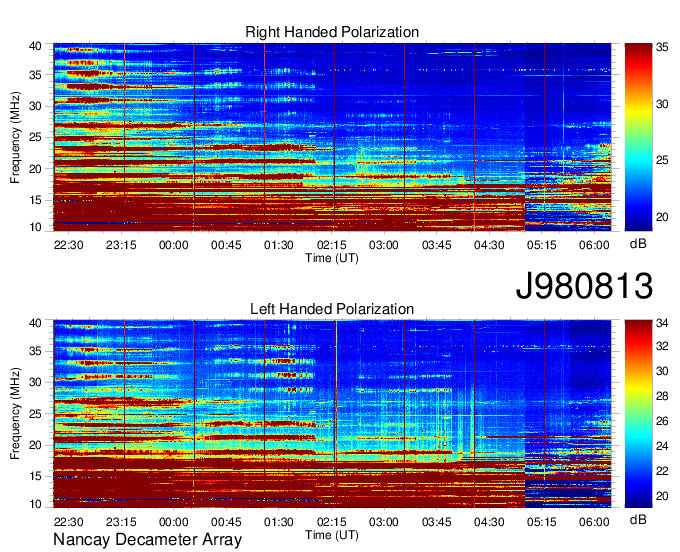
Task: Click the 03:45 time tick of Left Handed plot
Action: [x=436, y=522]
